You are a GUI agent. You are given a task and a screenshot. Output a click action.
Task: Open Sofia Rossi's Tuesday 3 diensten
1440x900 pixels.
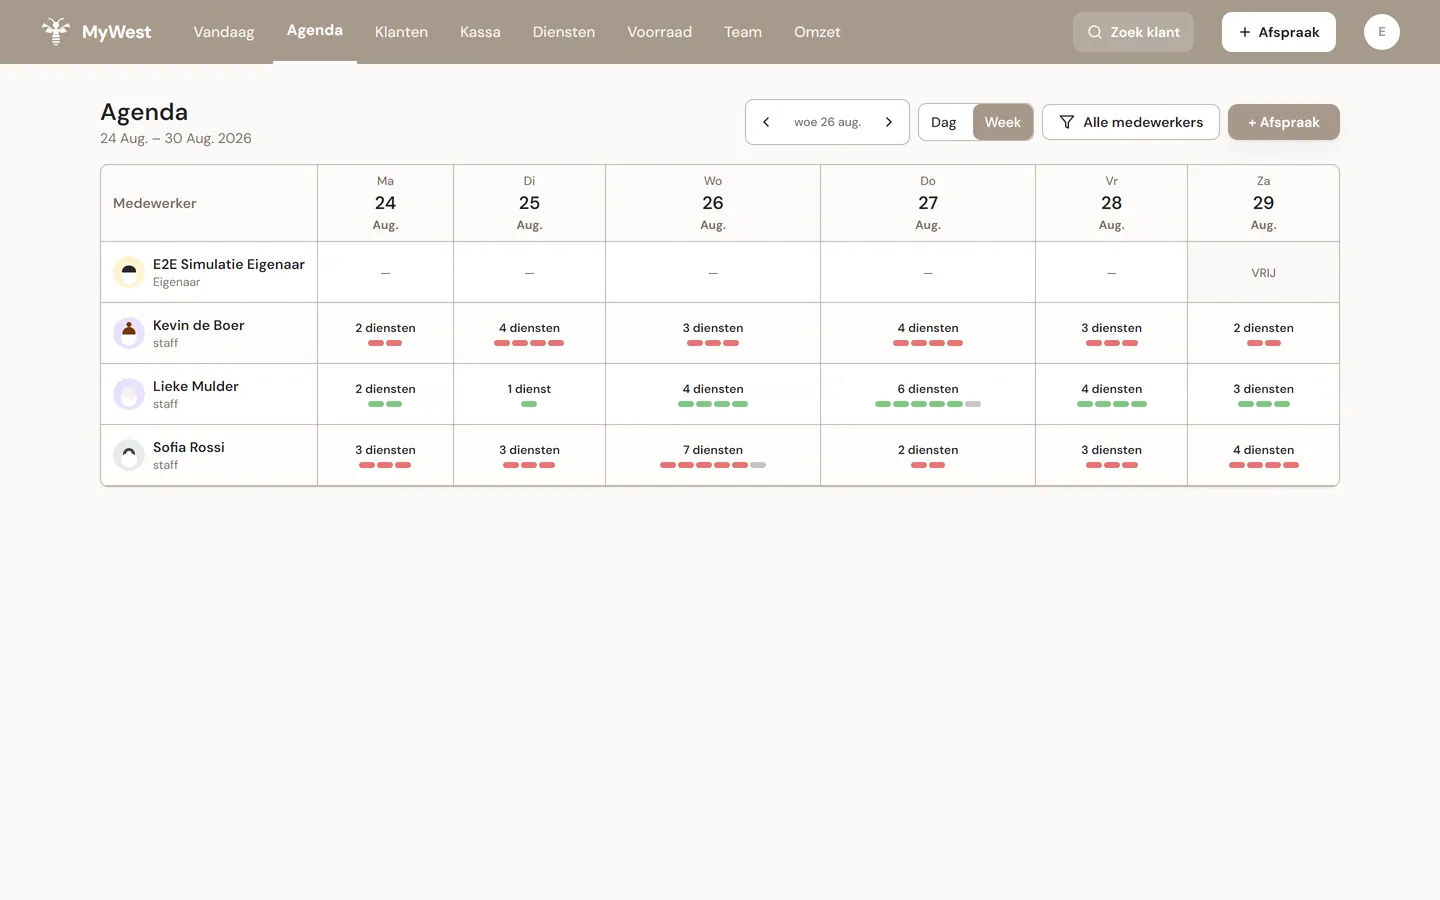click(529, 455)
